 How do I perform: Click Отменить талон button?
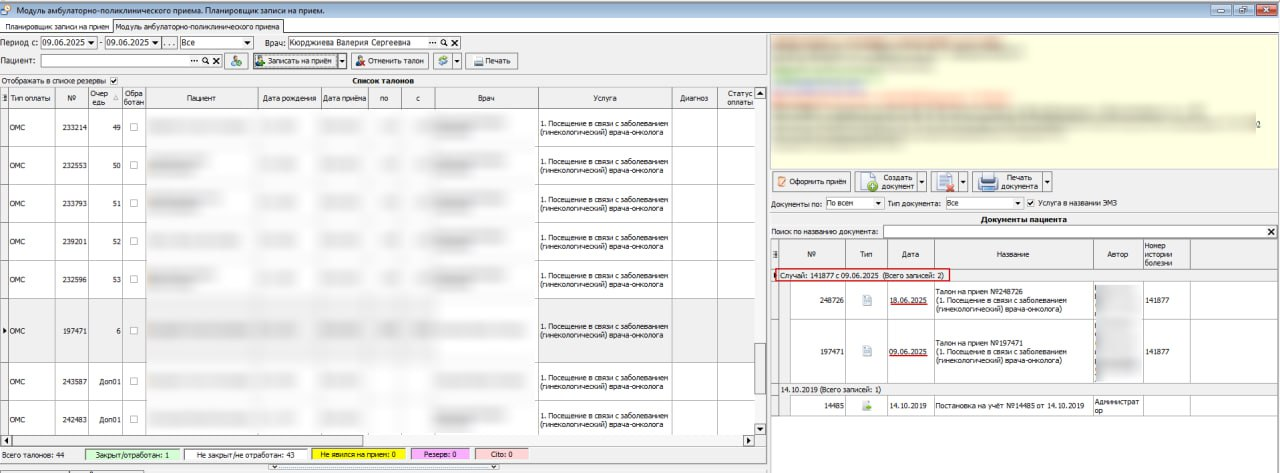tap(390, 61)
